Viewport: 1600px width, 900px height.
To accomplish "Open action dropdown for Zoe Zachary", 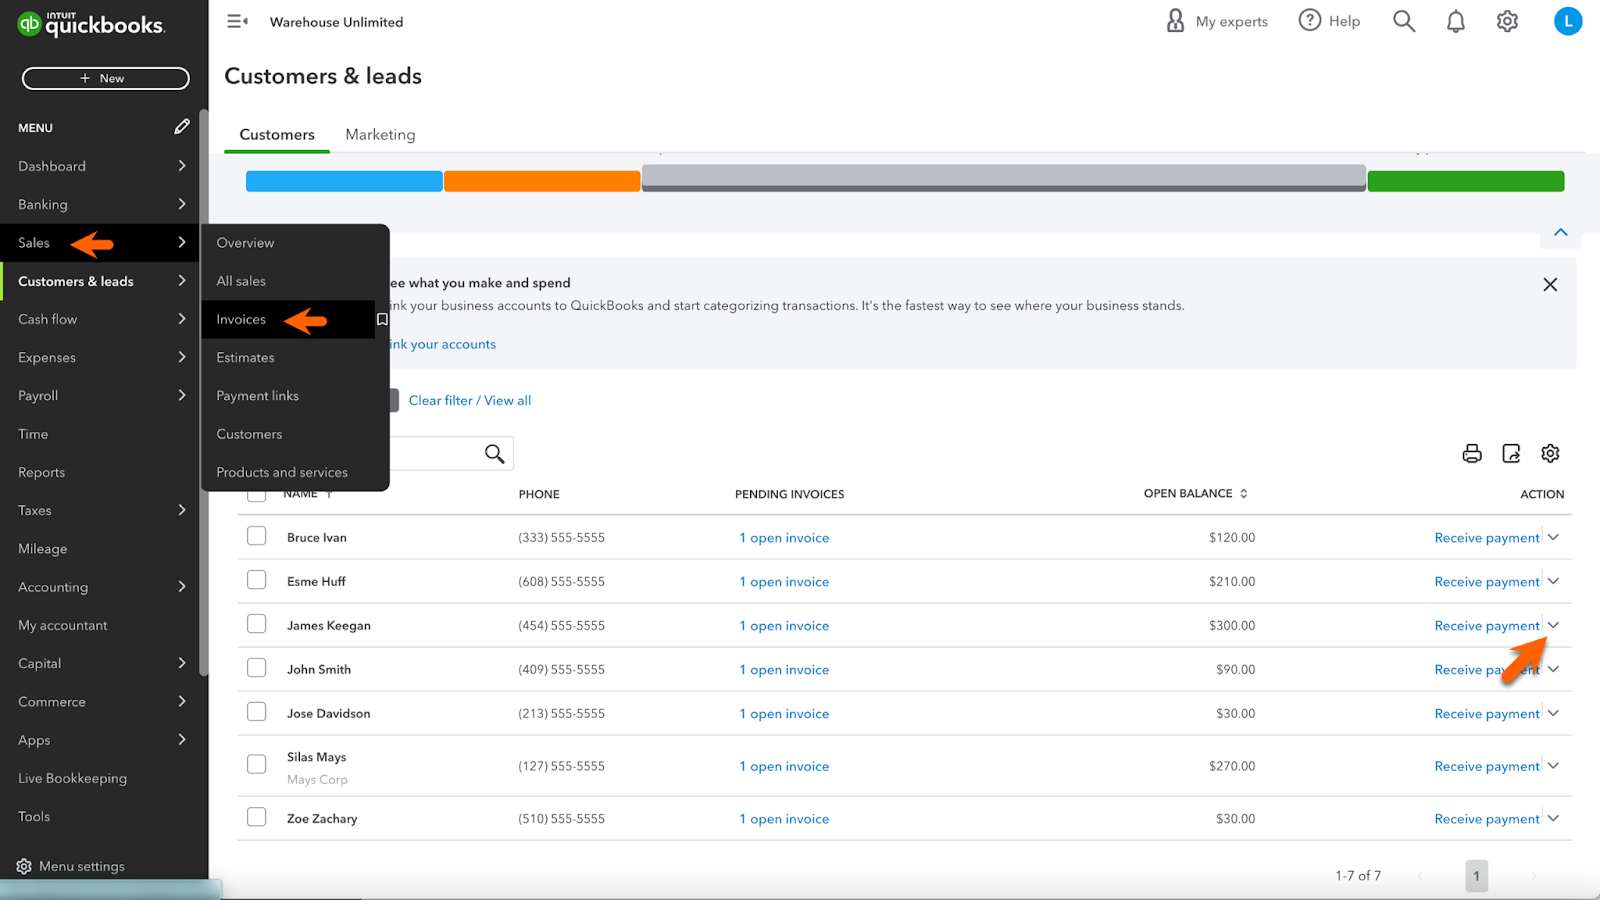I will click(x=1553, y=818).
